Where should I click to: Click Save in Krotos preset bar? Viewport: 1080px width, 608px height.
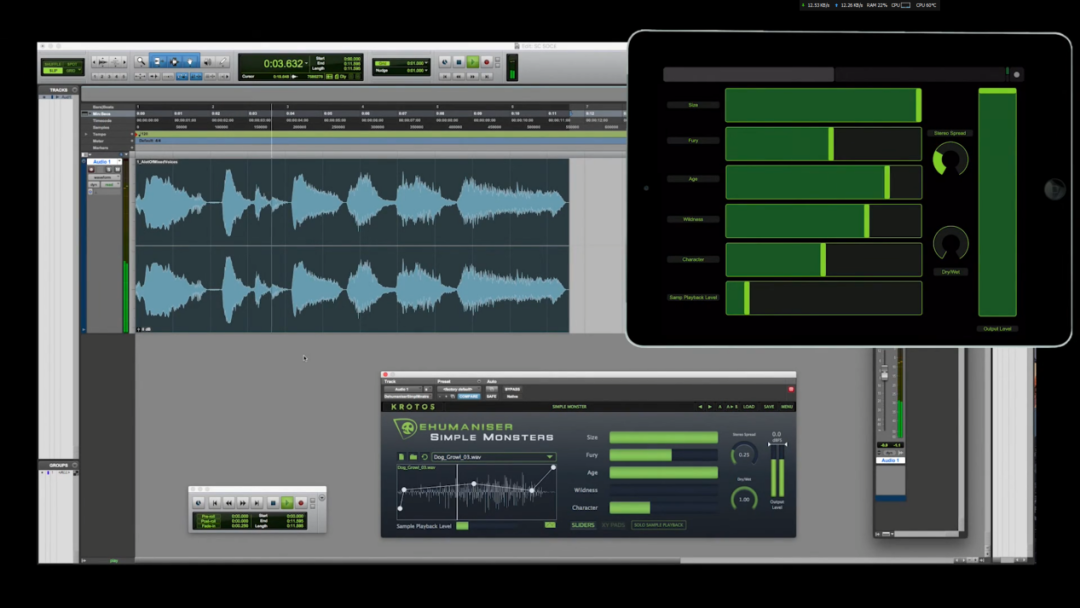pos(769,406)
